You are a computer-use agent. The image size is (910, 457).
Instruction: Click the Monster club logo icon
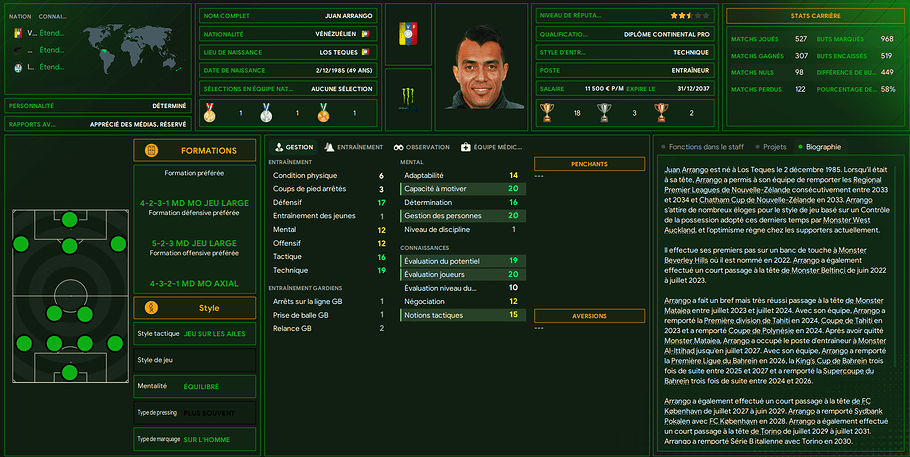408,99
